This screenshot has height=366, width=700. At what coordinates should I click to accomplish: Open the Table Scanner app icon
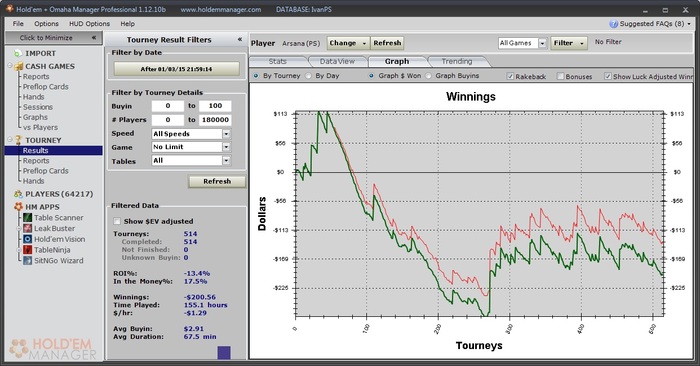pos(28,218)
